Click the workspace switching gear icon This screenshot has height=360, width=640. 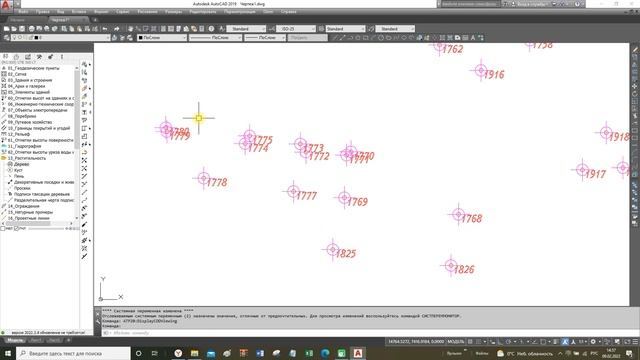coord(593,342)
